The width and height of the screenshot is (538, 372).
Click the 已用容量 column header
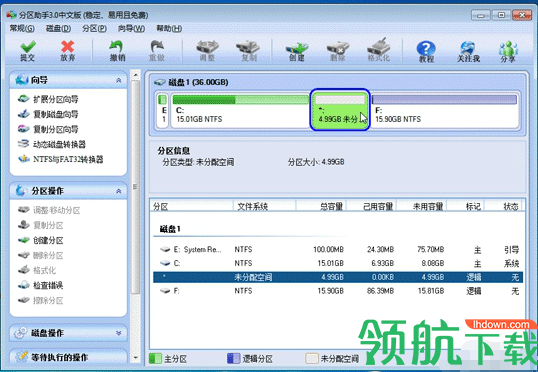point(372,206)
